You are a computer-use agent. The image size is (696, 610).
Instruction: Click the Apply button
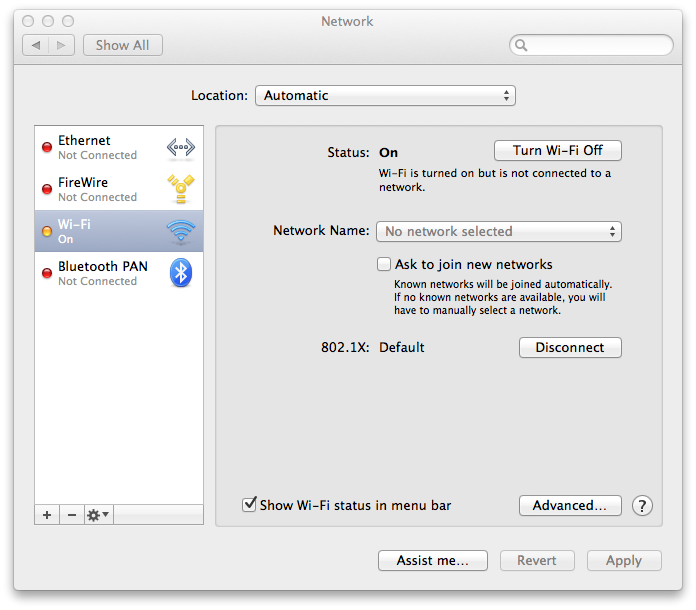click(x=624, y=560)
